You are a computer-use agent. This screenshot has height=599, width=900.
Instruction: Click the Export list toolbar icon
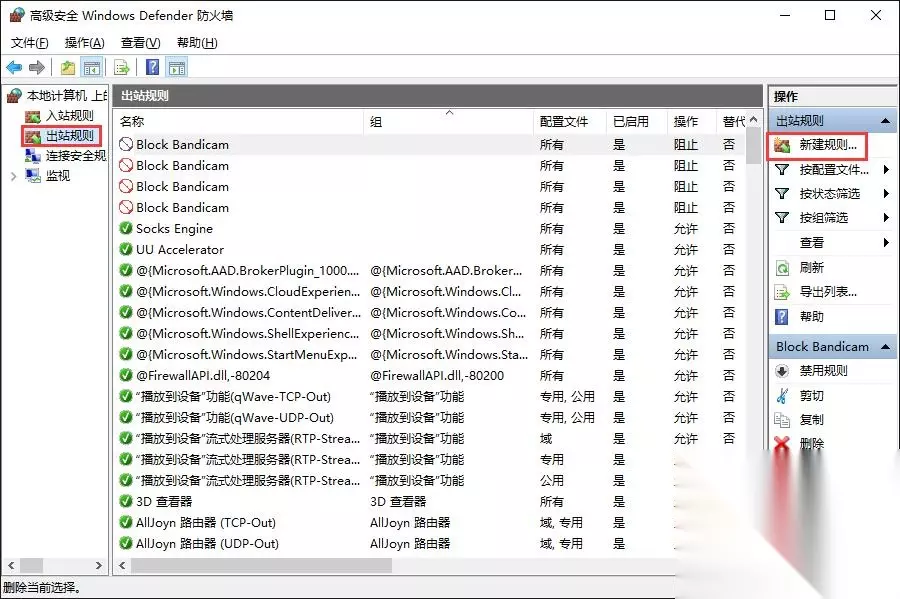(122, 68)
